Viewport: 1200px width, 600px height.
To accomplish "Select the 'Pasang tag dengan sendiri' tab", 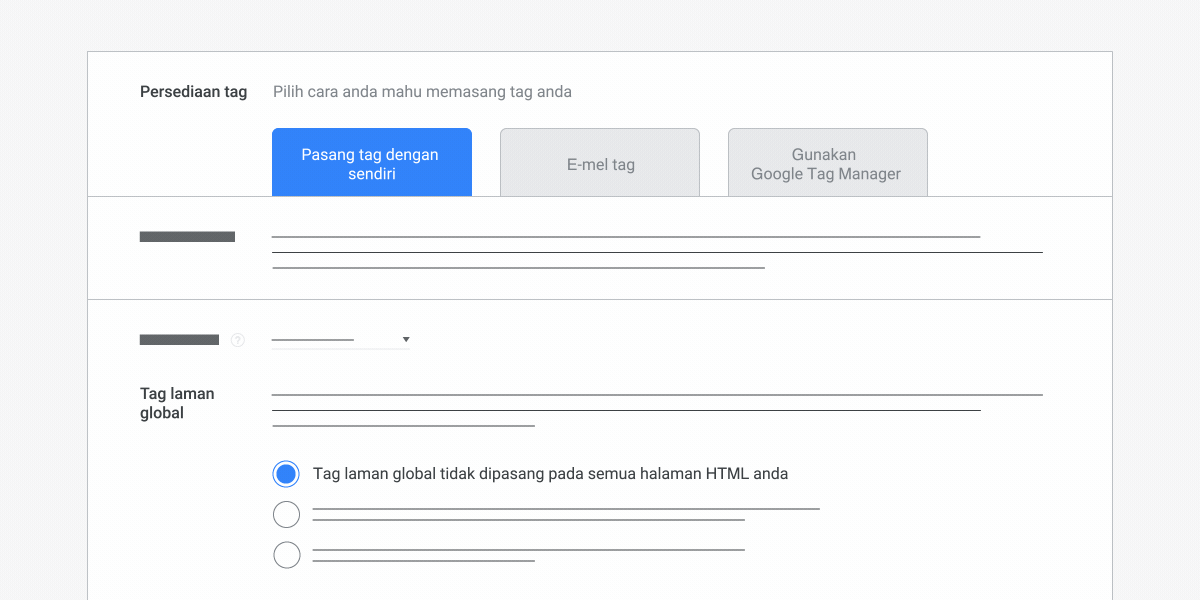I will [371, 162].
